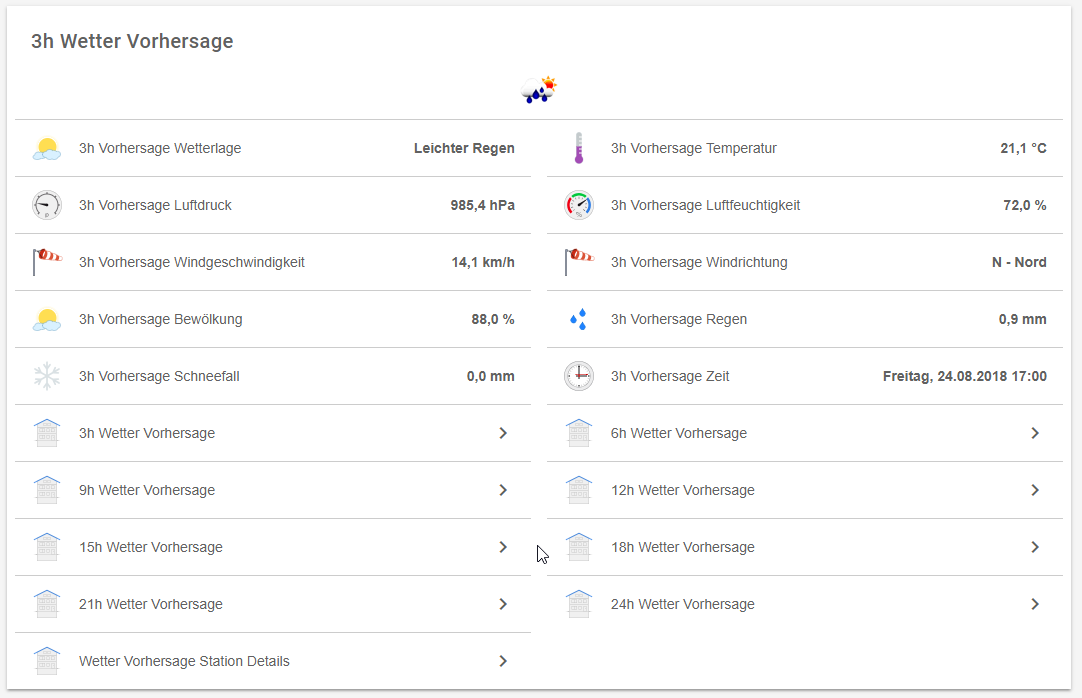Screen dimensions: 1082x698
Task: Click the sun-cloud Wetterlage icon
Action: pos(47,147)
